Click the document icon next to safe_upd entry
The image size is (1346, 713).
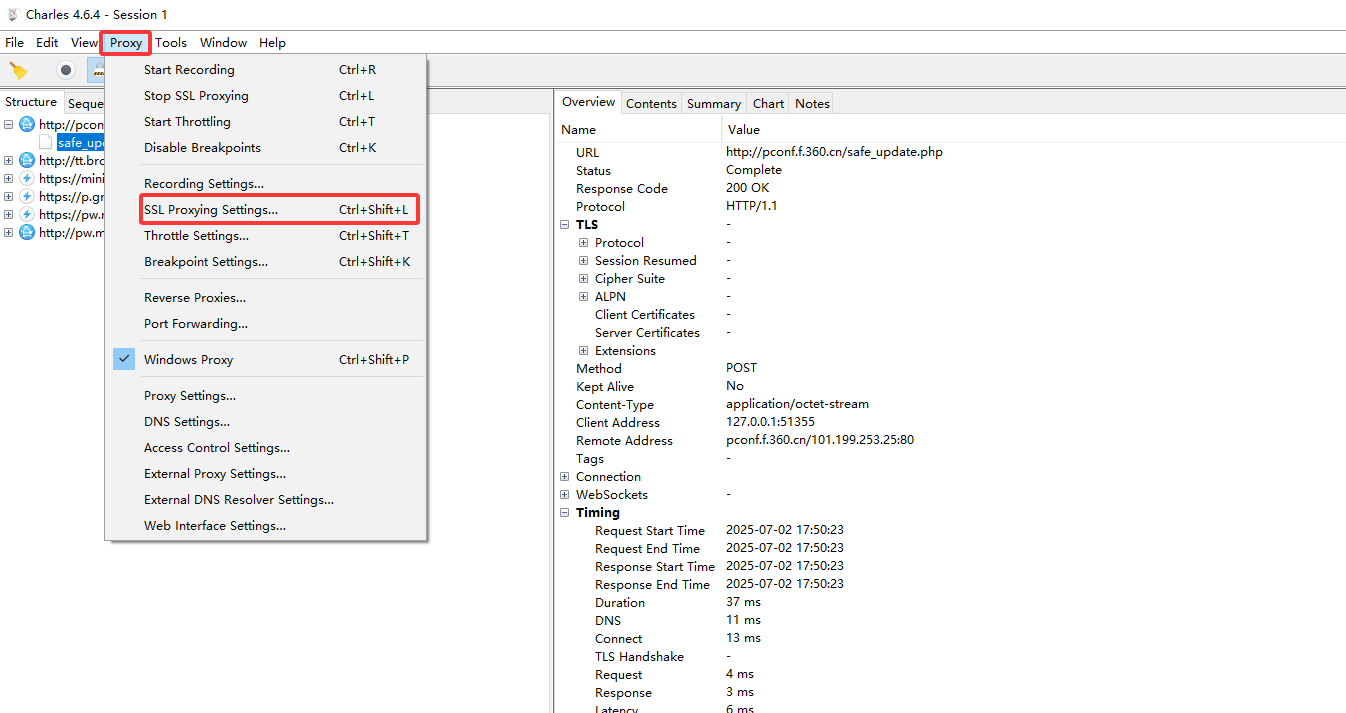point(46,143)
